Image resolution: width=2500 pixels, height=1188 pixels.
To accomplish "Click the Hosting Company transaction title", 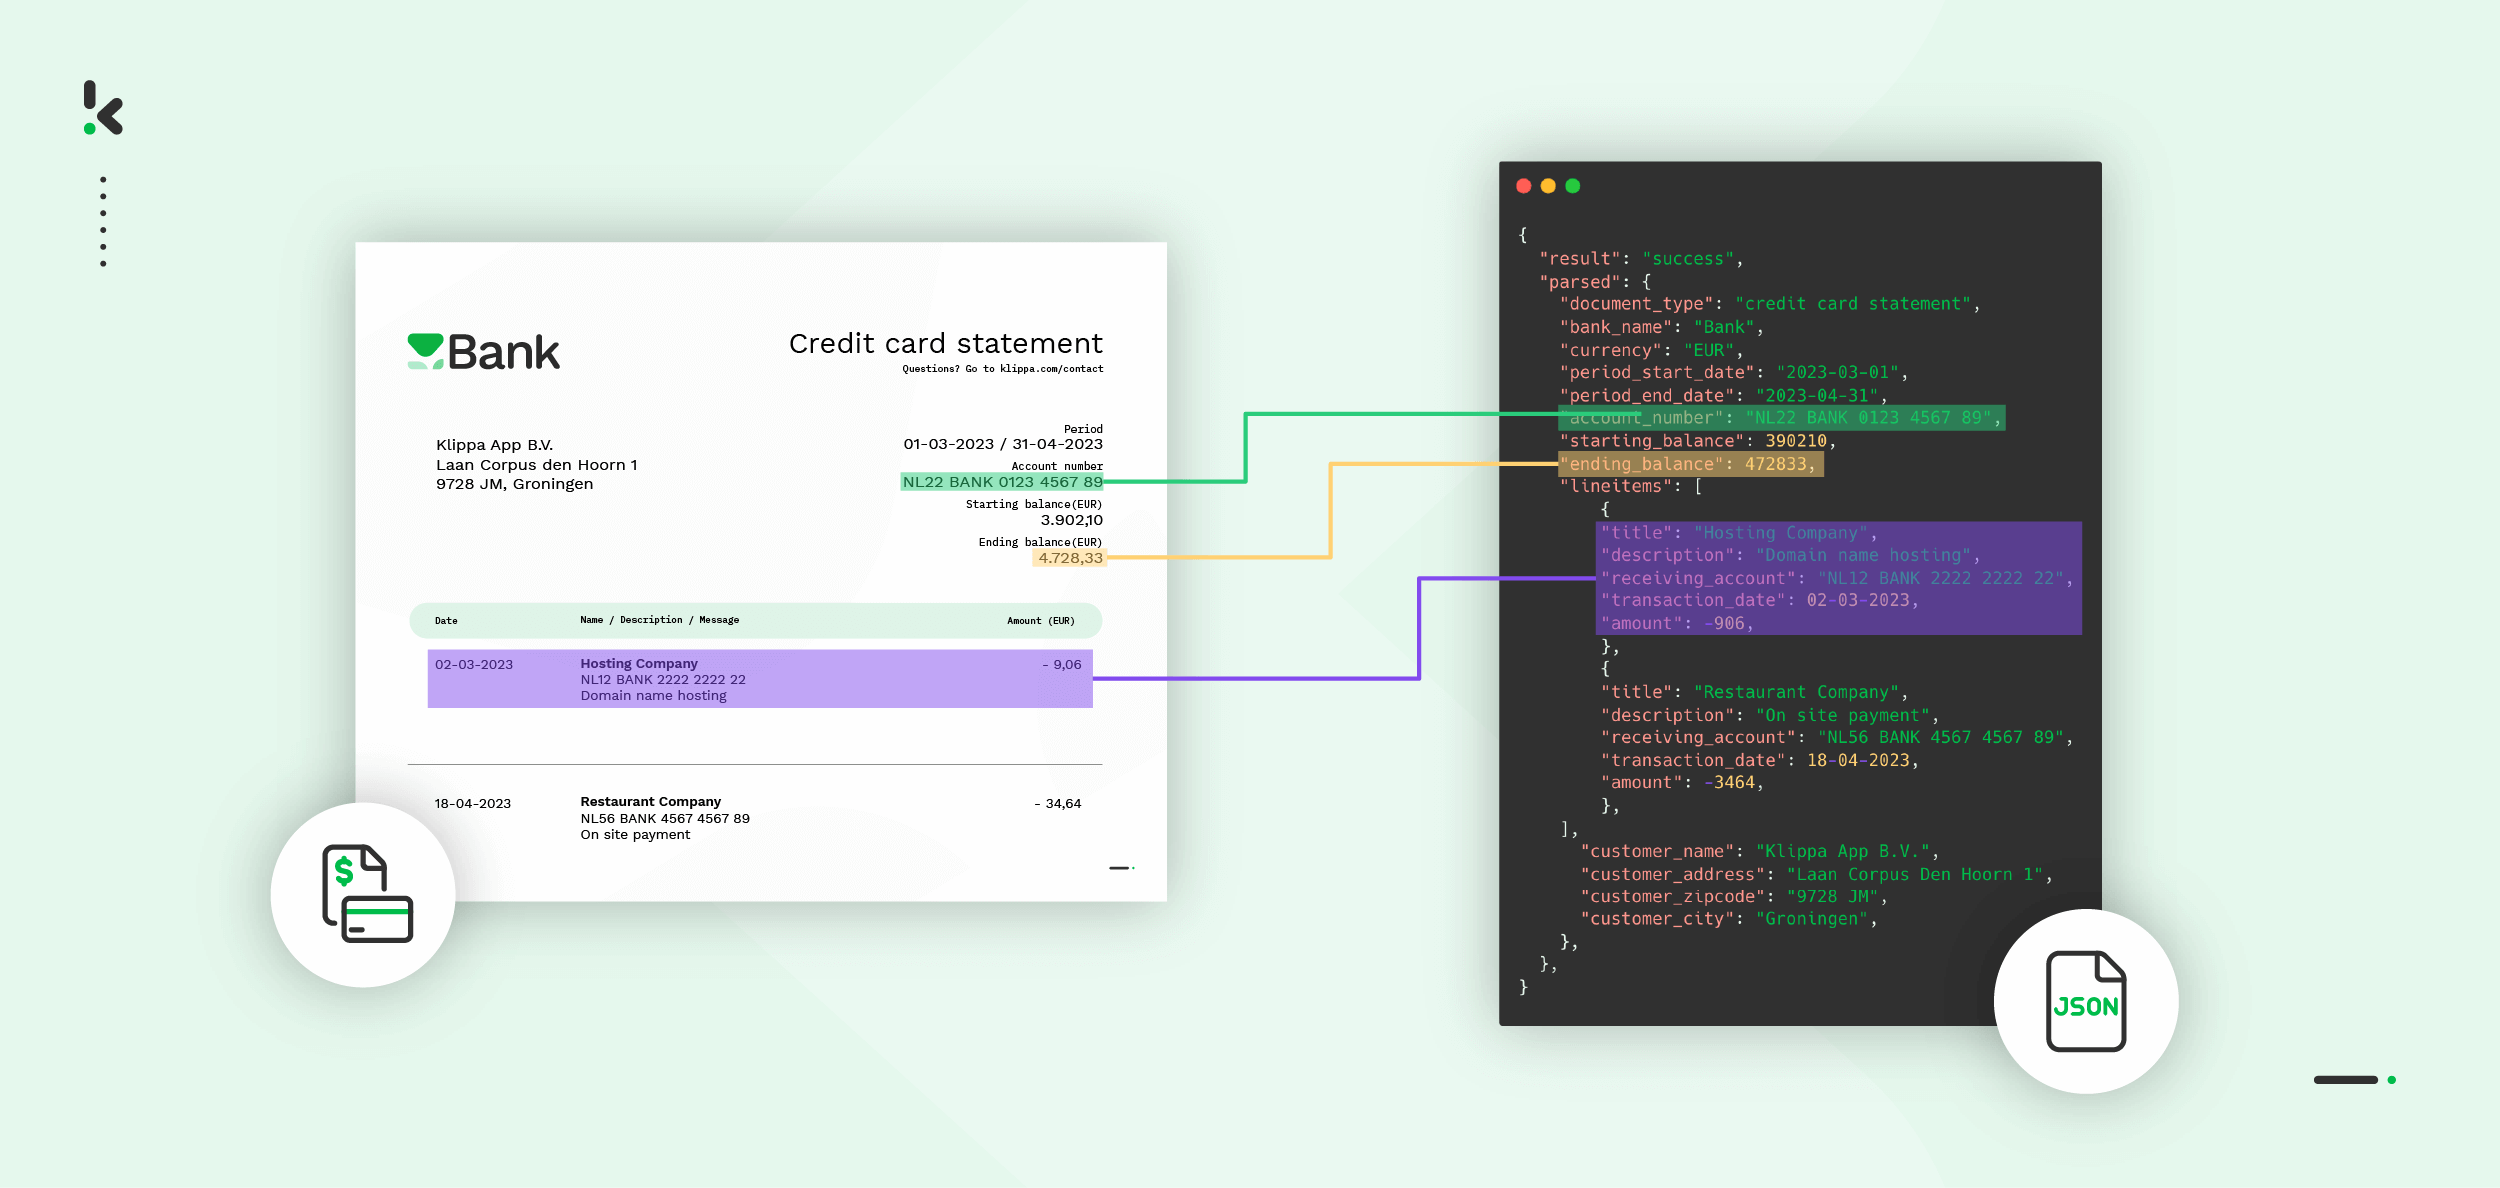I will click(639, 663).
